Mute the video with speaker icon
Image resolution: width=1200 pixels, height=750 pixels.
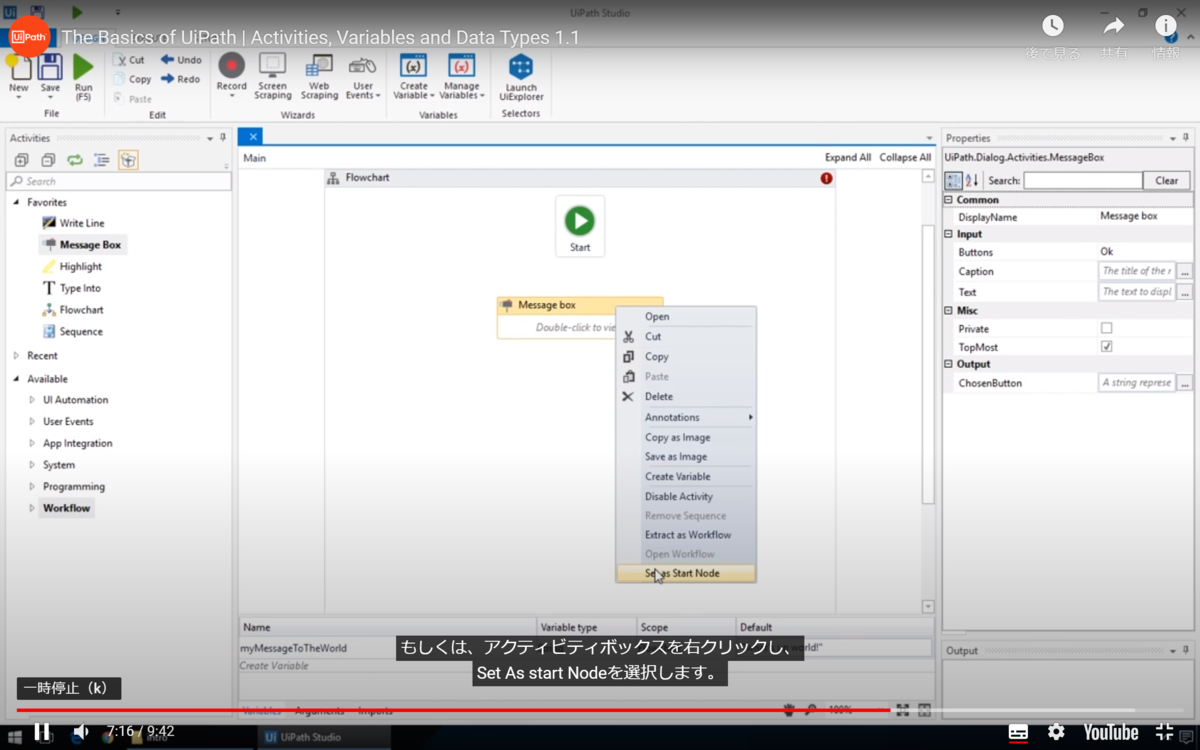(80, 732)
